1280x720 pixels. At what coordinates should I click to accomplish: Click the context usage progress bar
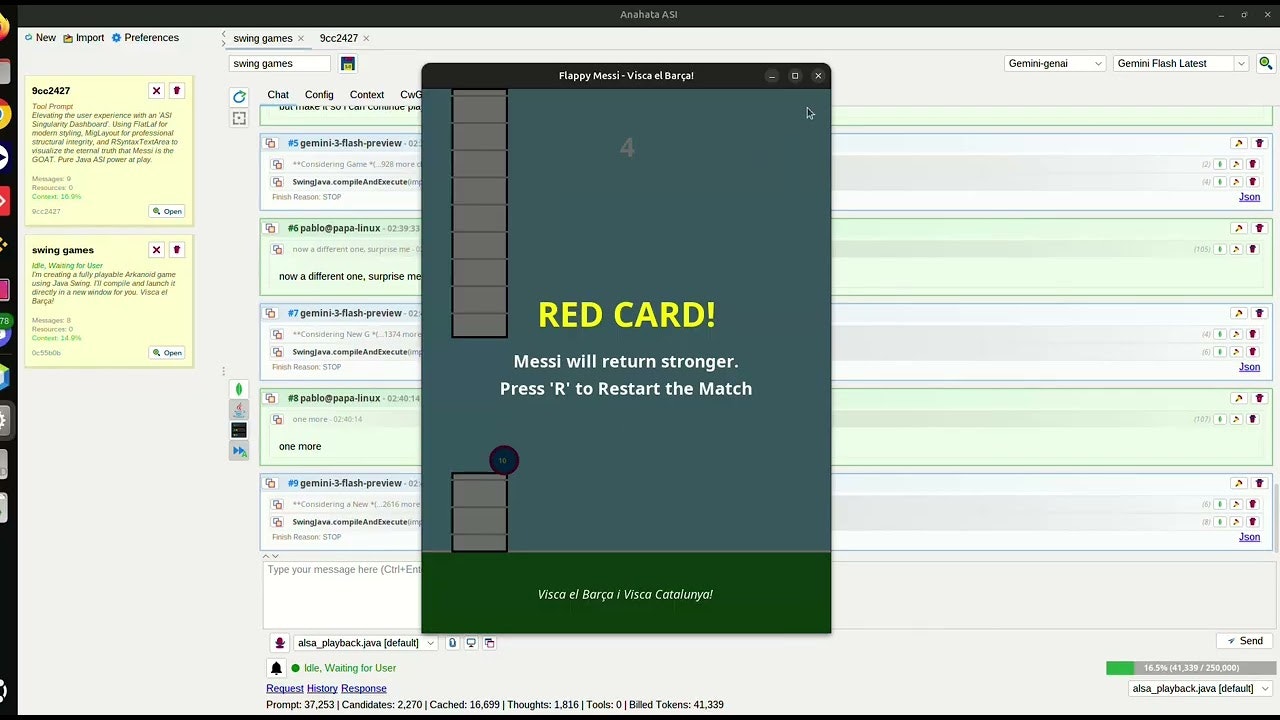tap(1191, 668)
